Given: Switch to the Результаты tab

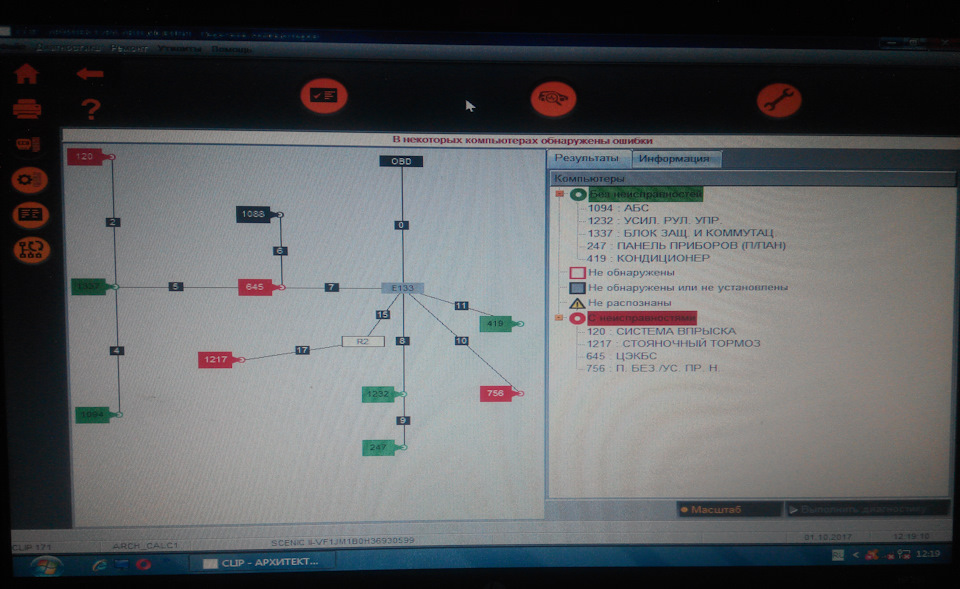Looking at the screenshot, I should pos(587,158).
